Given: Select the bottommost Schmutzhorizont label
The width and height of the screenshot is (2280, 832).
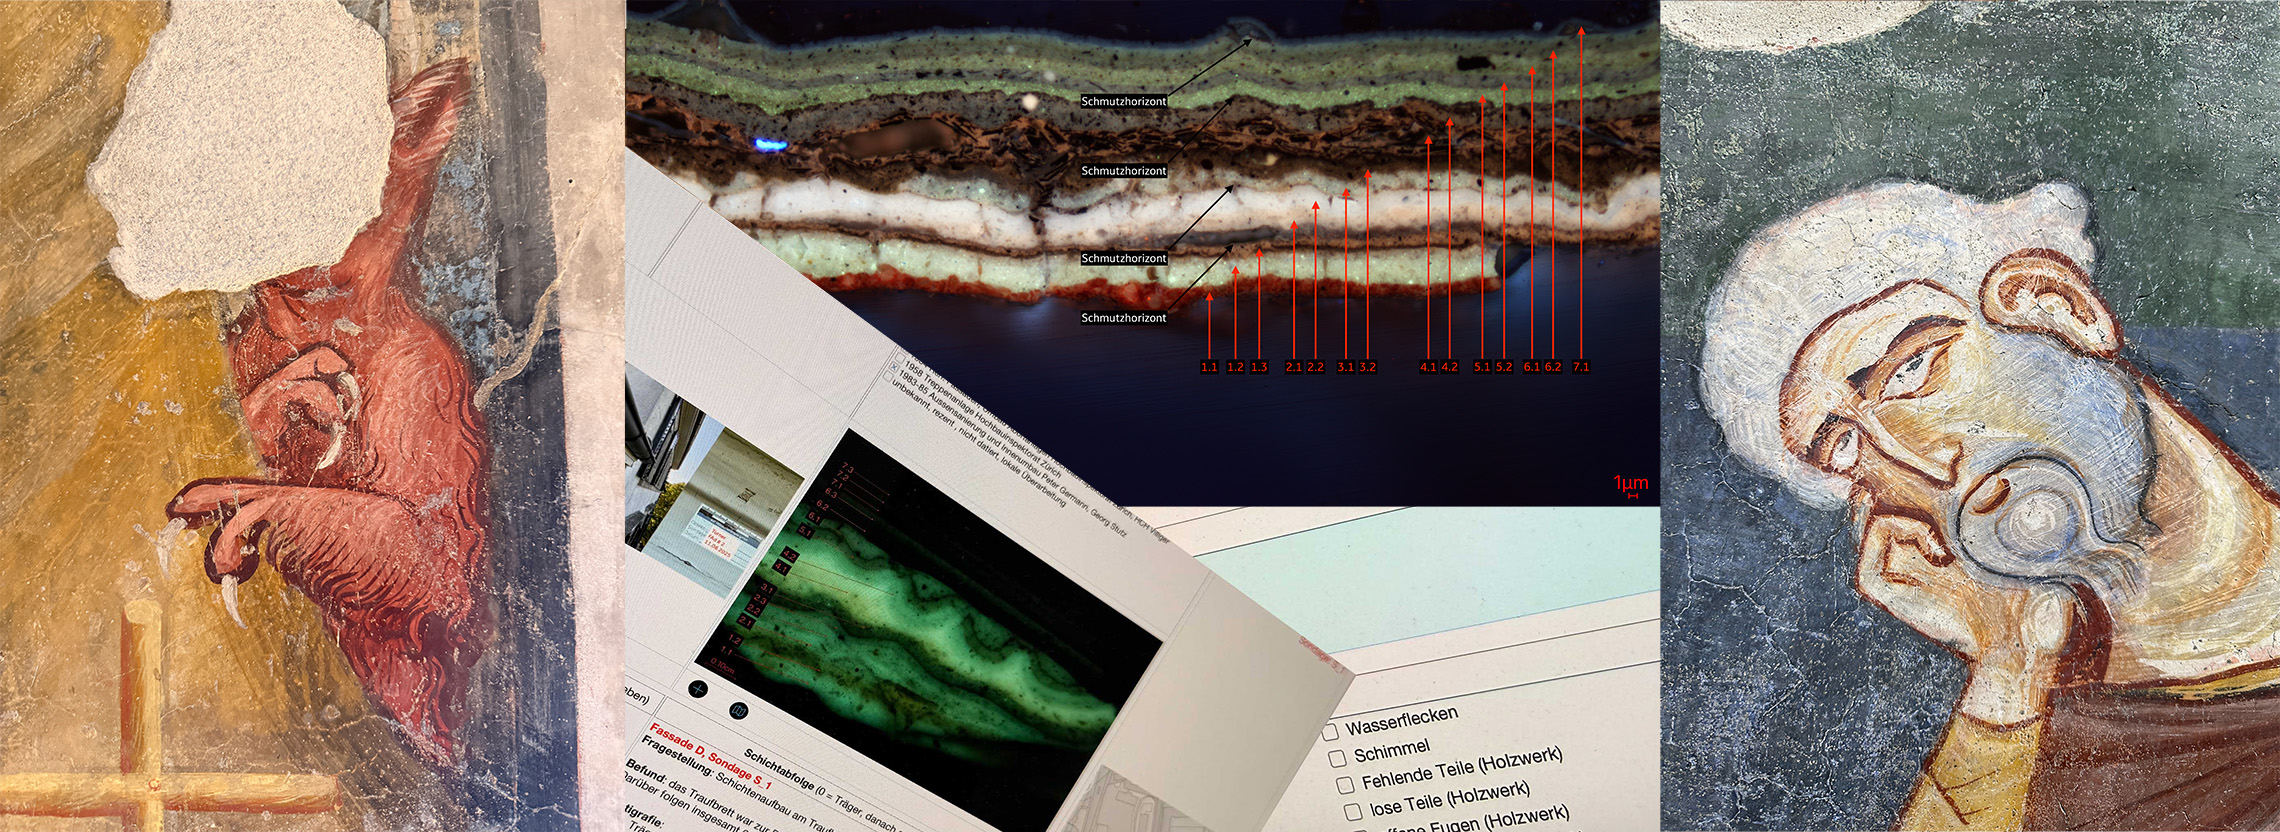Looking at the screenshot, I should tap(1123, 318).
